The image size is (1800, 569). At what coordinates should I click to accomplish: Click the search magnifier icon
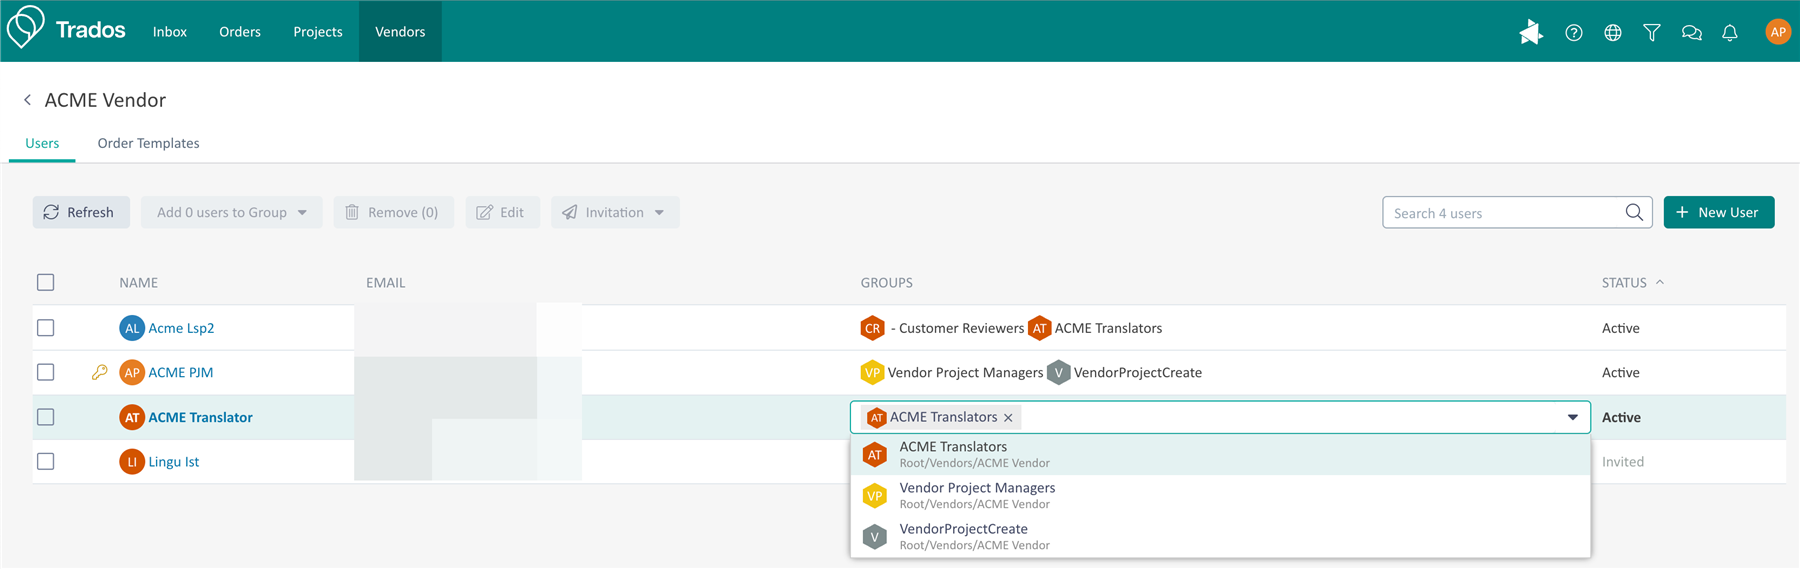point(1634,212)
